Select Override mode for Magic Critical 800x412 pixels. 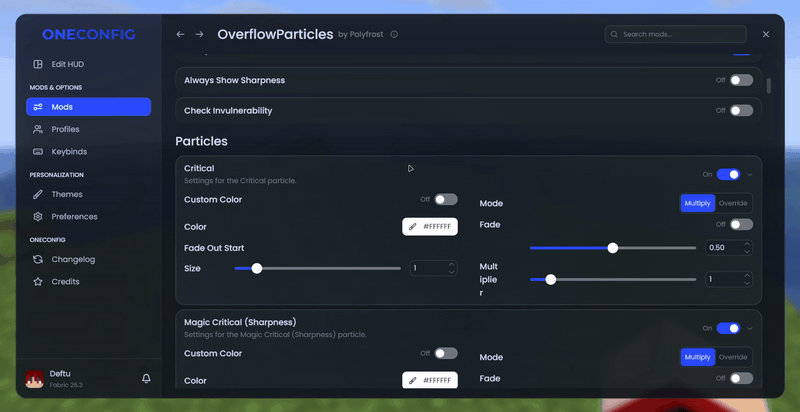pyautogui.click(x=733, y=357)
